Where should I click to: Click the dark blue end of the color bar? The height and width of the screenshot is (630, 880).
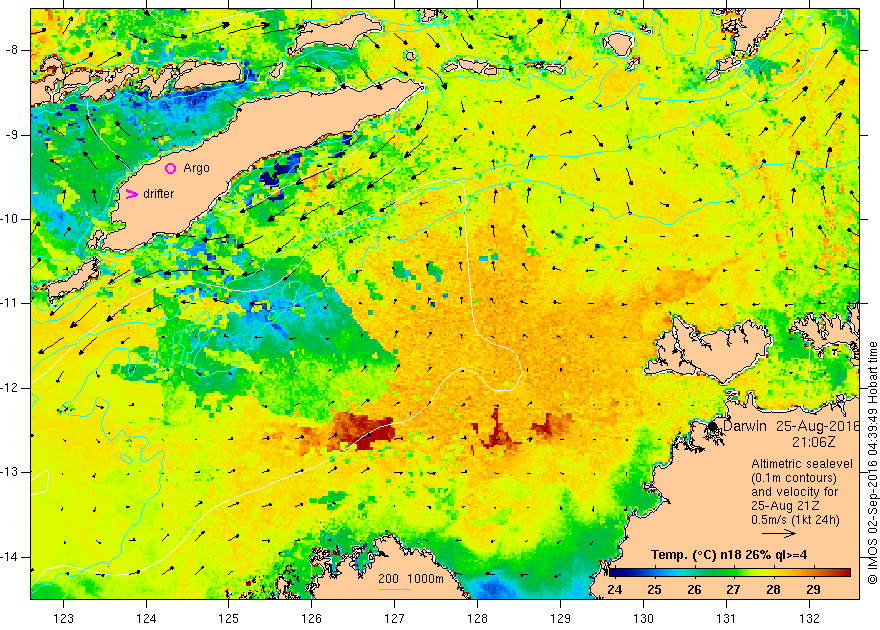(615, 573)
